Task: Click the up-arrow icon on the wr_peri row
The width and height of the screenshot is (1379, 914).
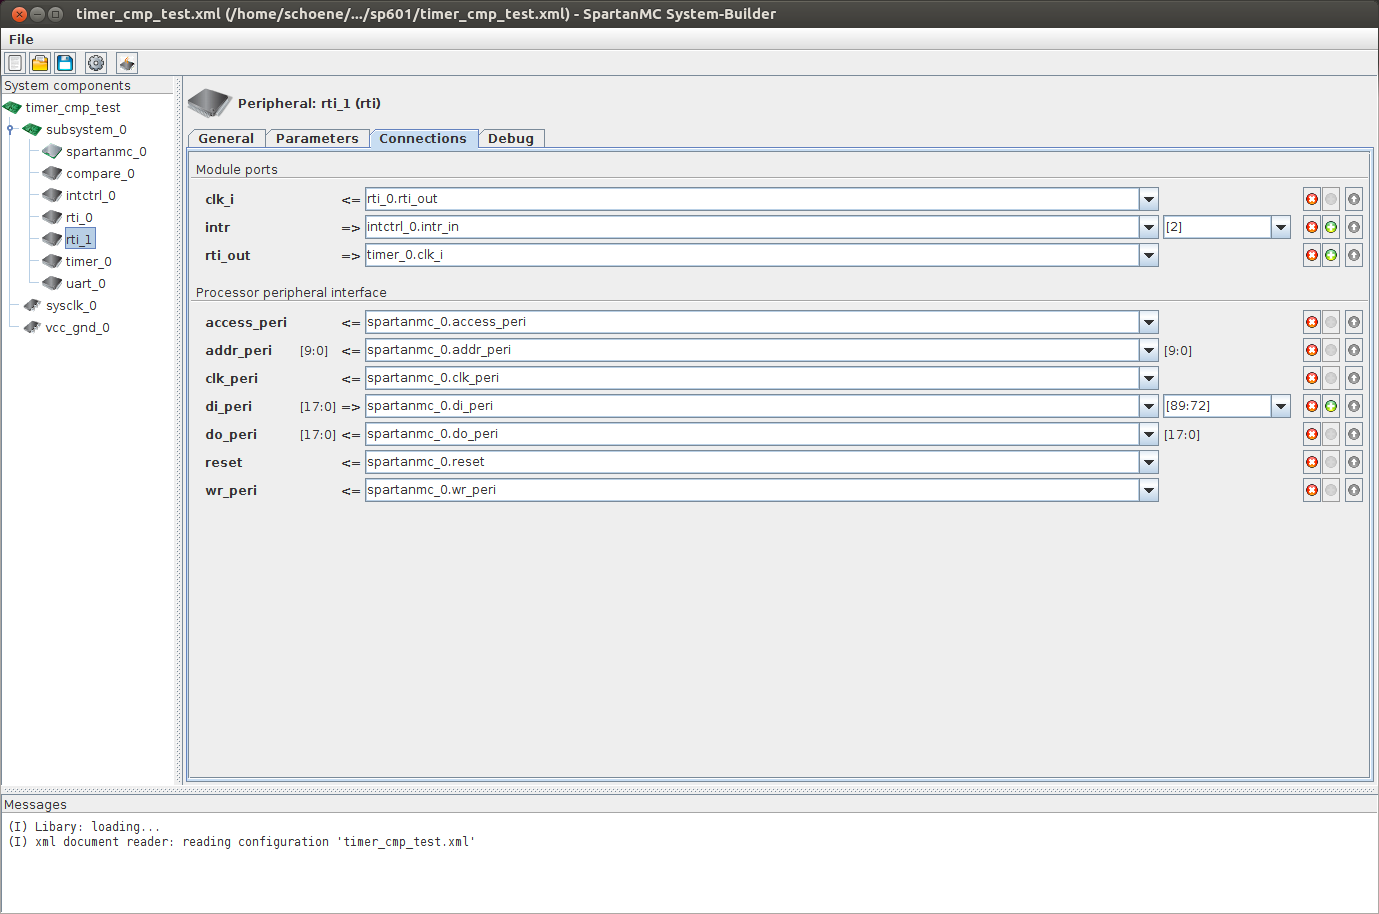Action: pyautogui.click(x=1353, y=490)
